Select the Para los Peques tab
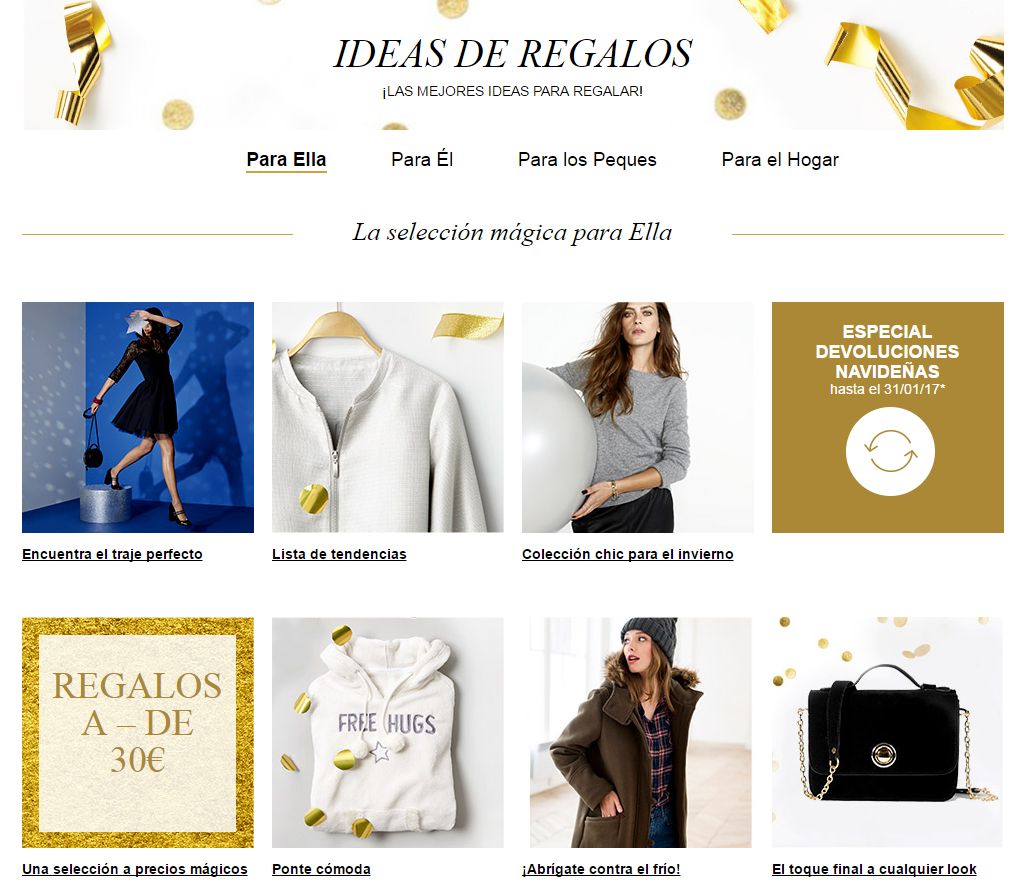The image size is (1018, 893). [587, 160]
